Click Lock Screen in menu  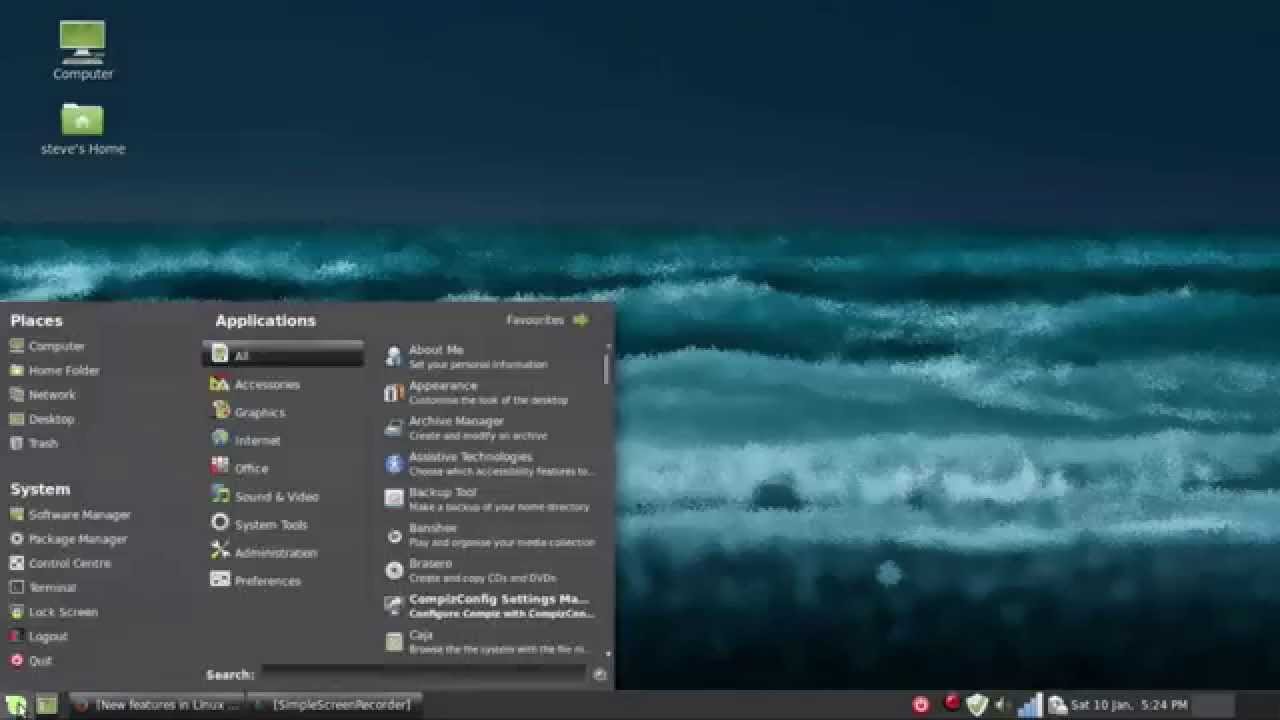[x=54, y=612]
